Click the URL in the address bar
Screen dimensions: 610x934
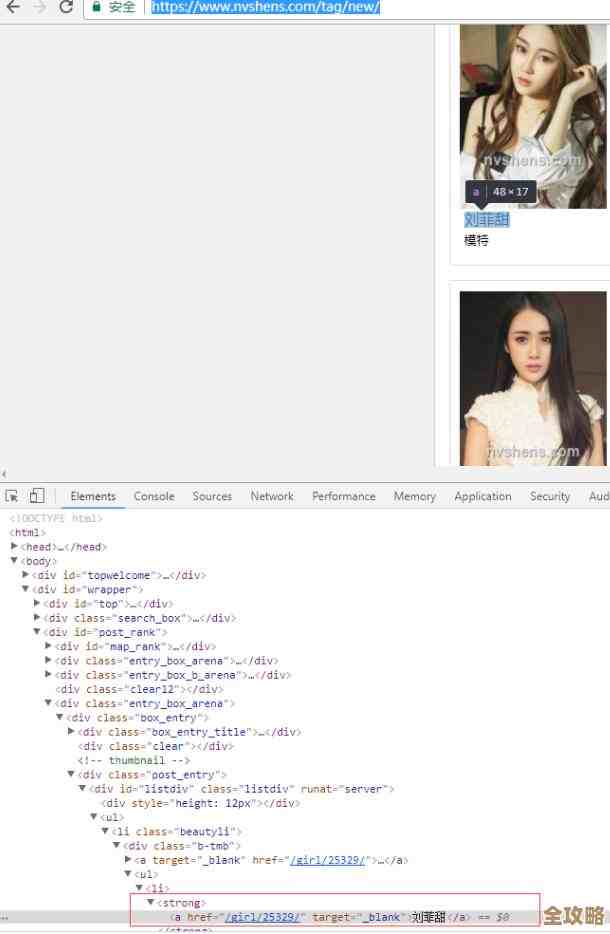pyautogui.click(x=265, y=7)
